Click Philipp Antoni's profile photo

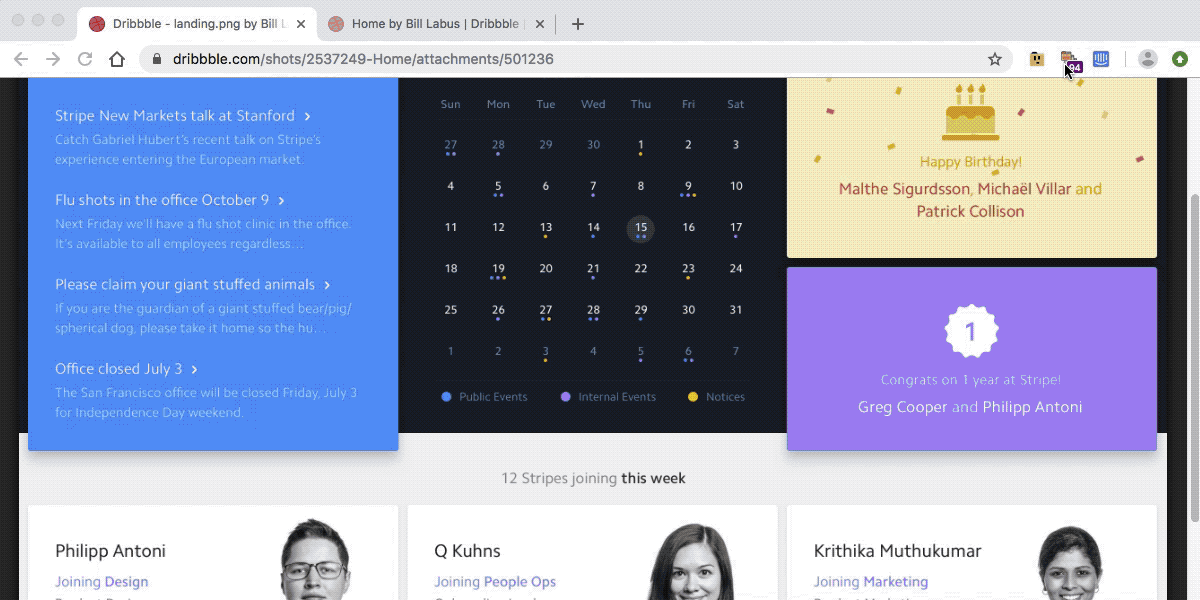314,560
